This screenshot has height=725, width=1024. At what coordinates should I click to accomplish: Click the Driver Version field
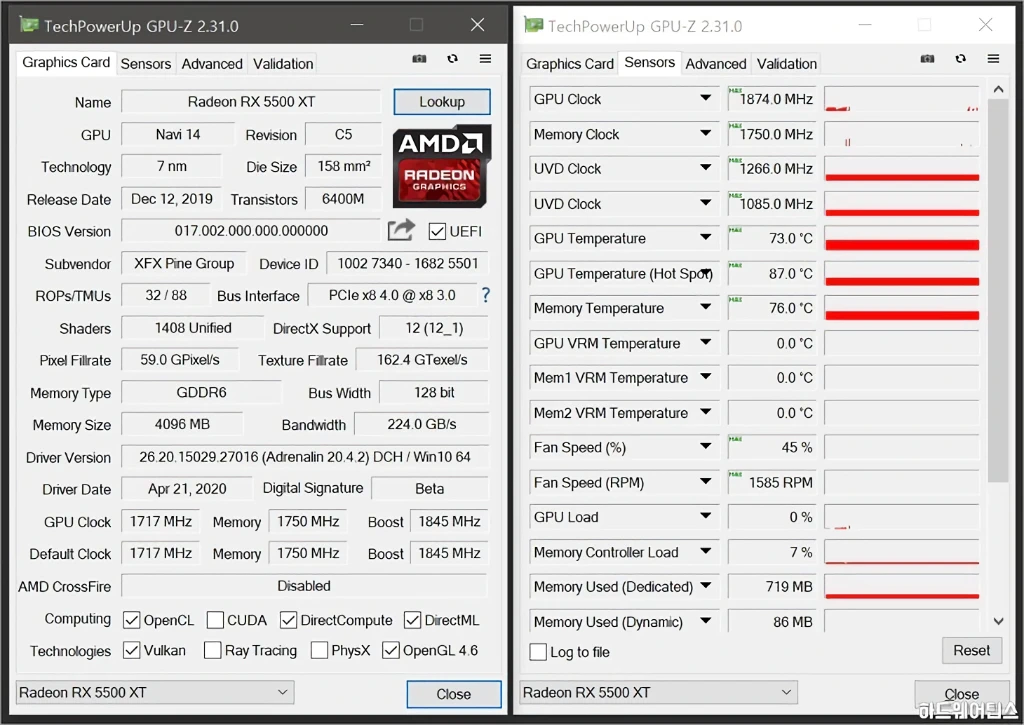pos(304,457)
